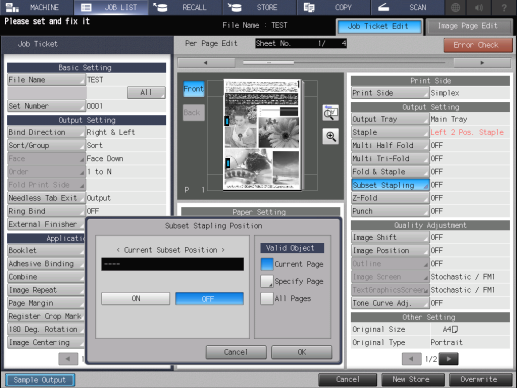Open the Output Tray setting
Image resolution: width=517 pixels, height=388 pixels.
tap(390, 119)
